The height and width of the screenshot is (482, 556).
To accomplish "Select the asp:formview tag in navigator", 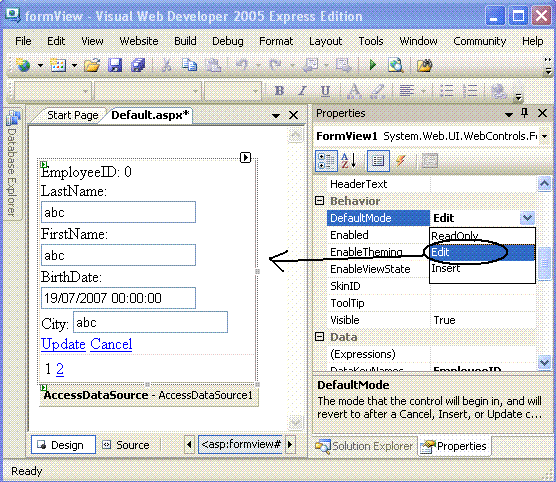I will [x=240, y=444].
